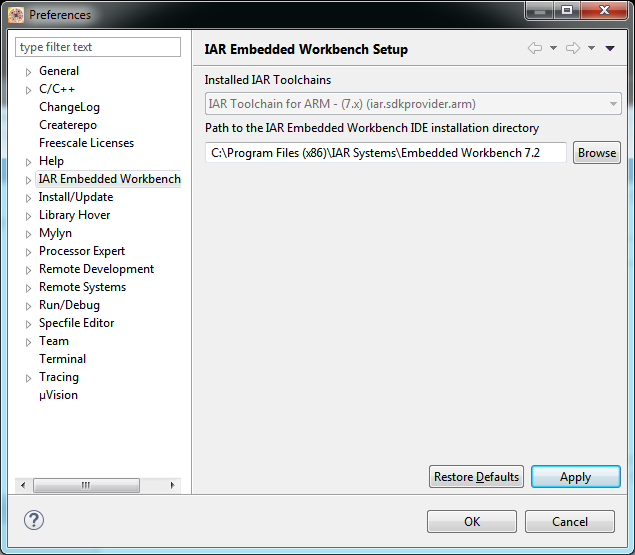Expand the IAR Embedded Workbench node
Image resolution: width=635 pixels, height=555 pixels.
[28, 180]
